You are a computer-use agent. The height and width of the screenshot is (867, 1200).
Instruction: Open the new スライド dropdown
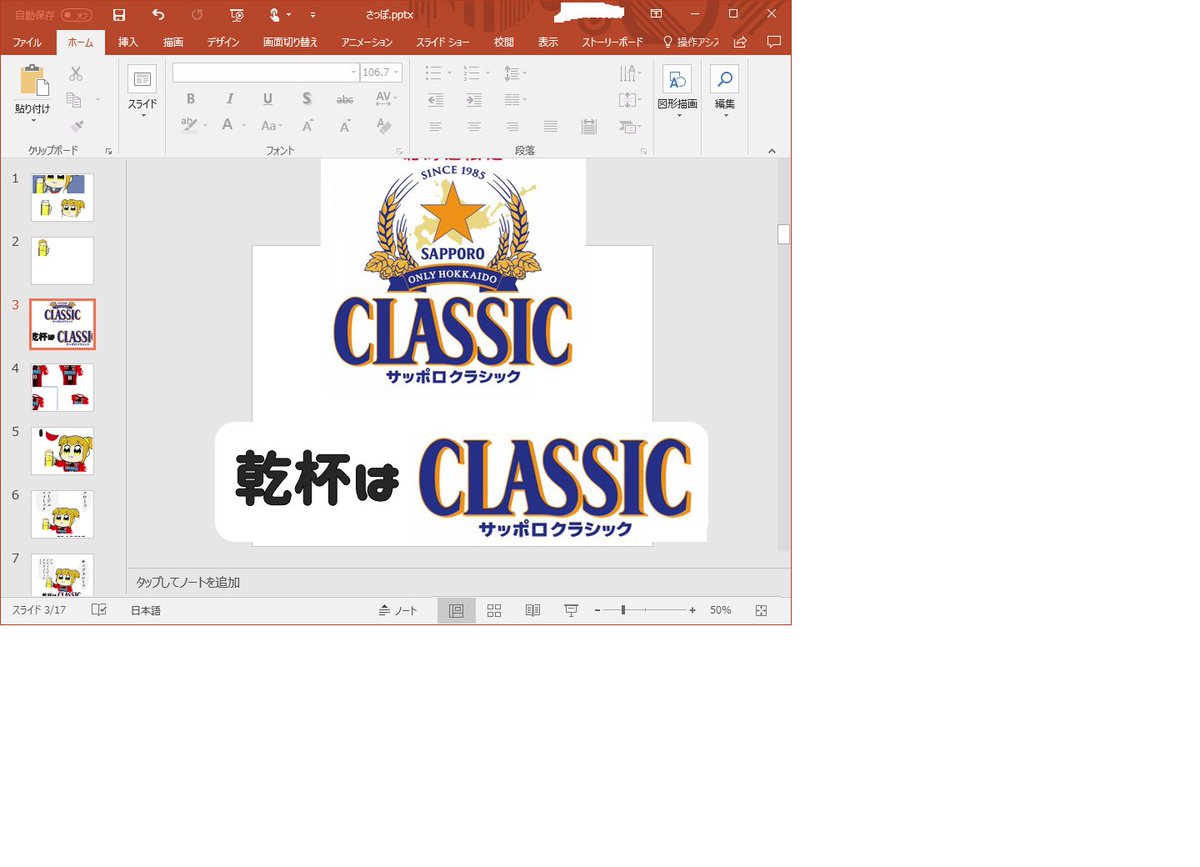(x=142, y=92)
